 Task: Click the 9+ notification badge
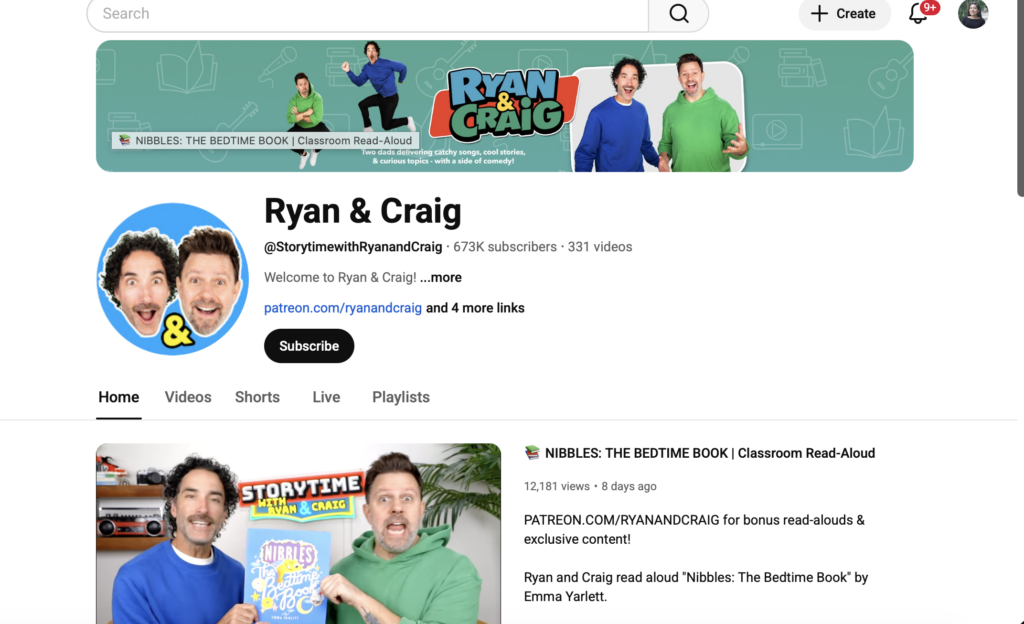click(x=931, y=6)
